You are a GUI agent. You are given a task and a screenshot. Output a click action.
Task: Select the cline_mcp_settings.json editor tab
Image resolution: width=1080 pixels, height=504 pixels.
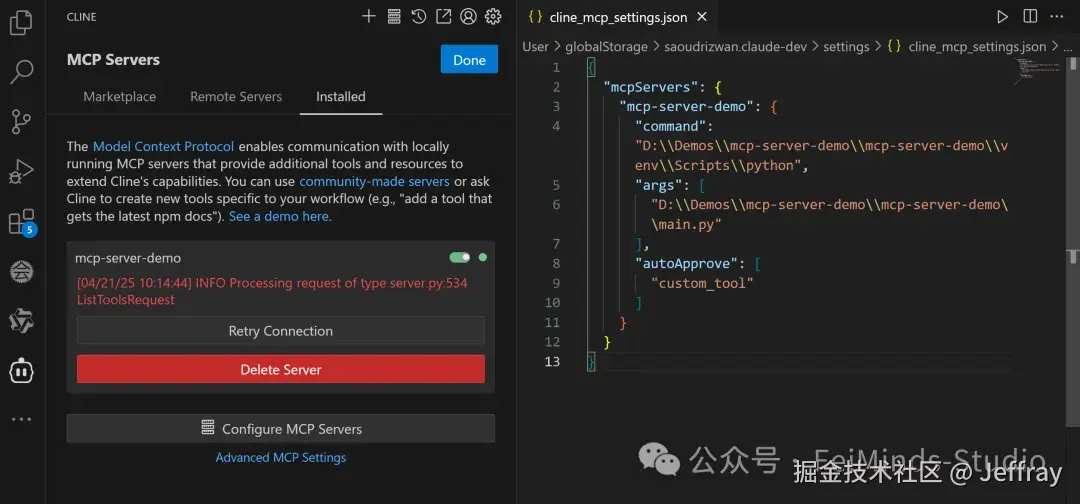[x=618, y=17]
